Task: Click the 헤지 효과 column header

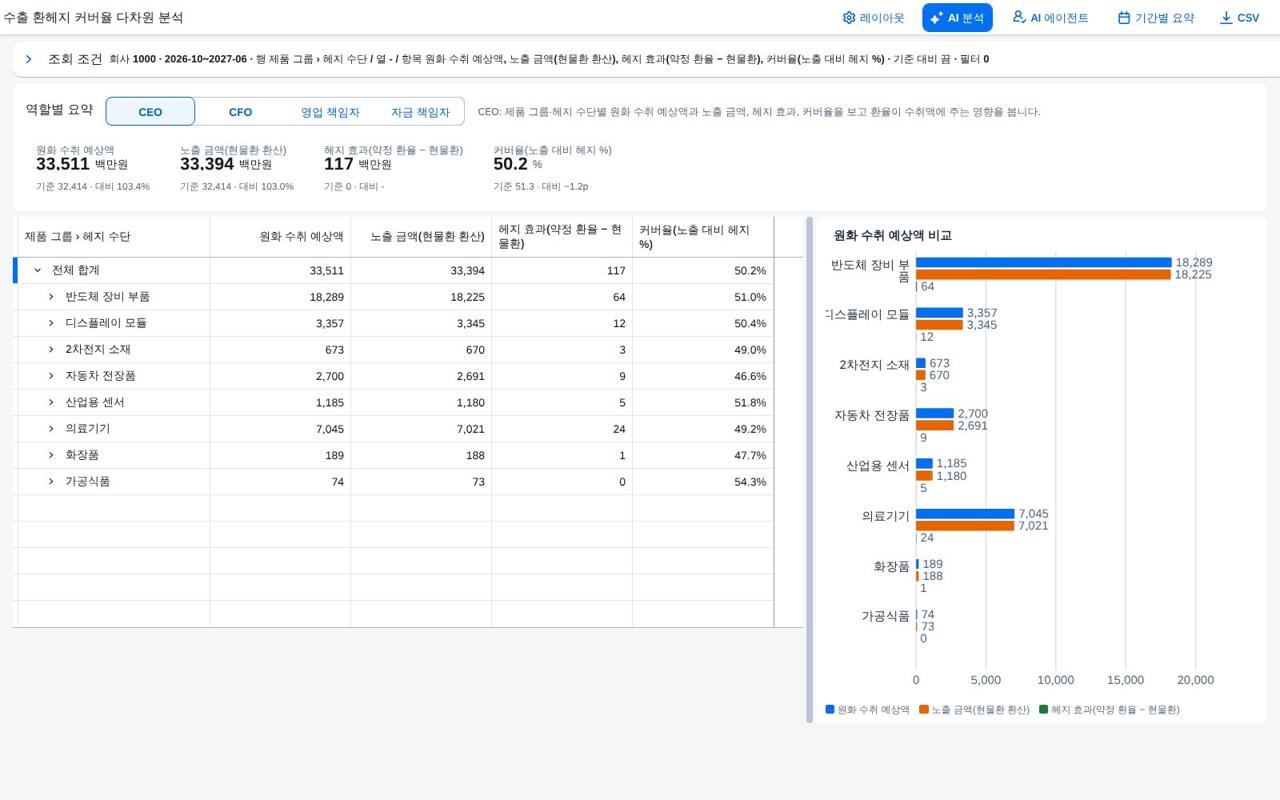Action: tap(562, 237)
